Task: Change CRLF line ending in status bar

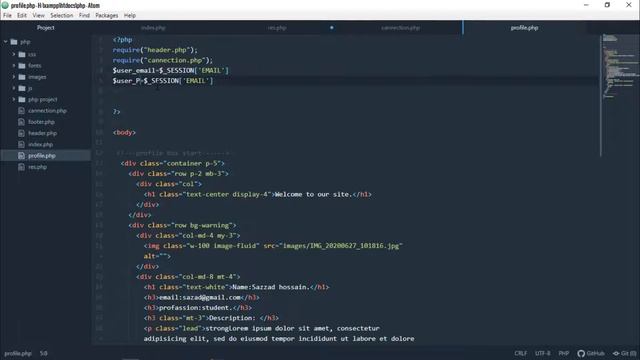Action: [x=520, y=353]
